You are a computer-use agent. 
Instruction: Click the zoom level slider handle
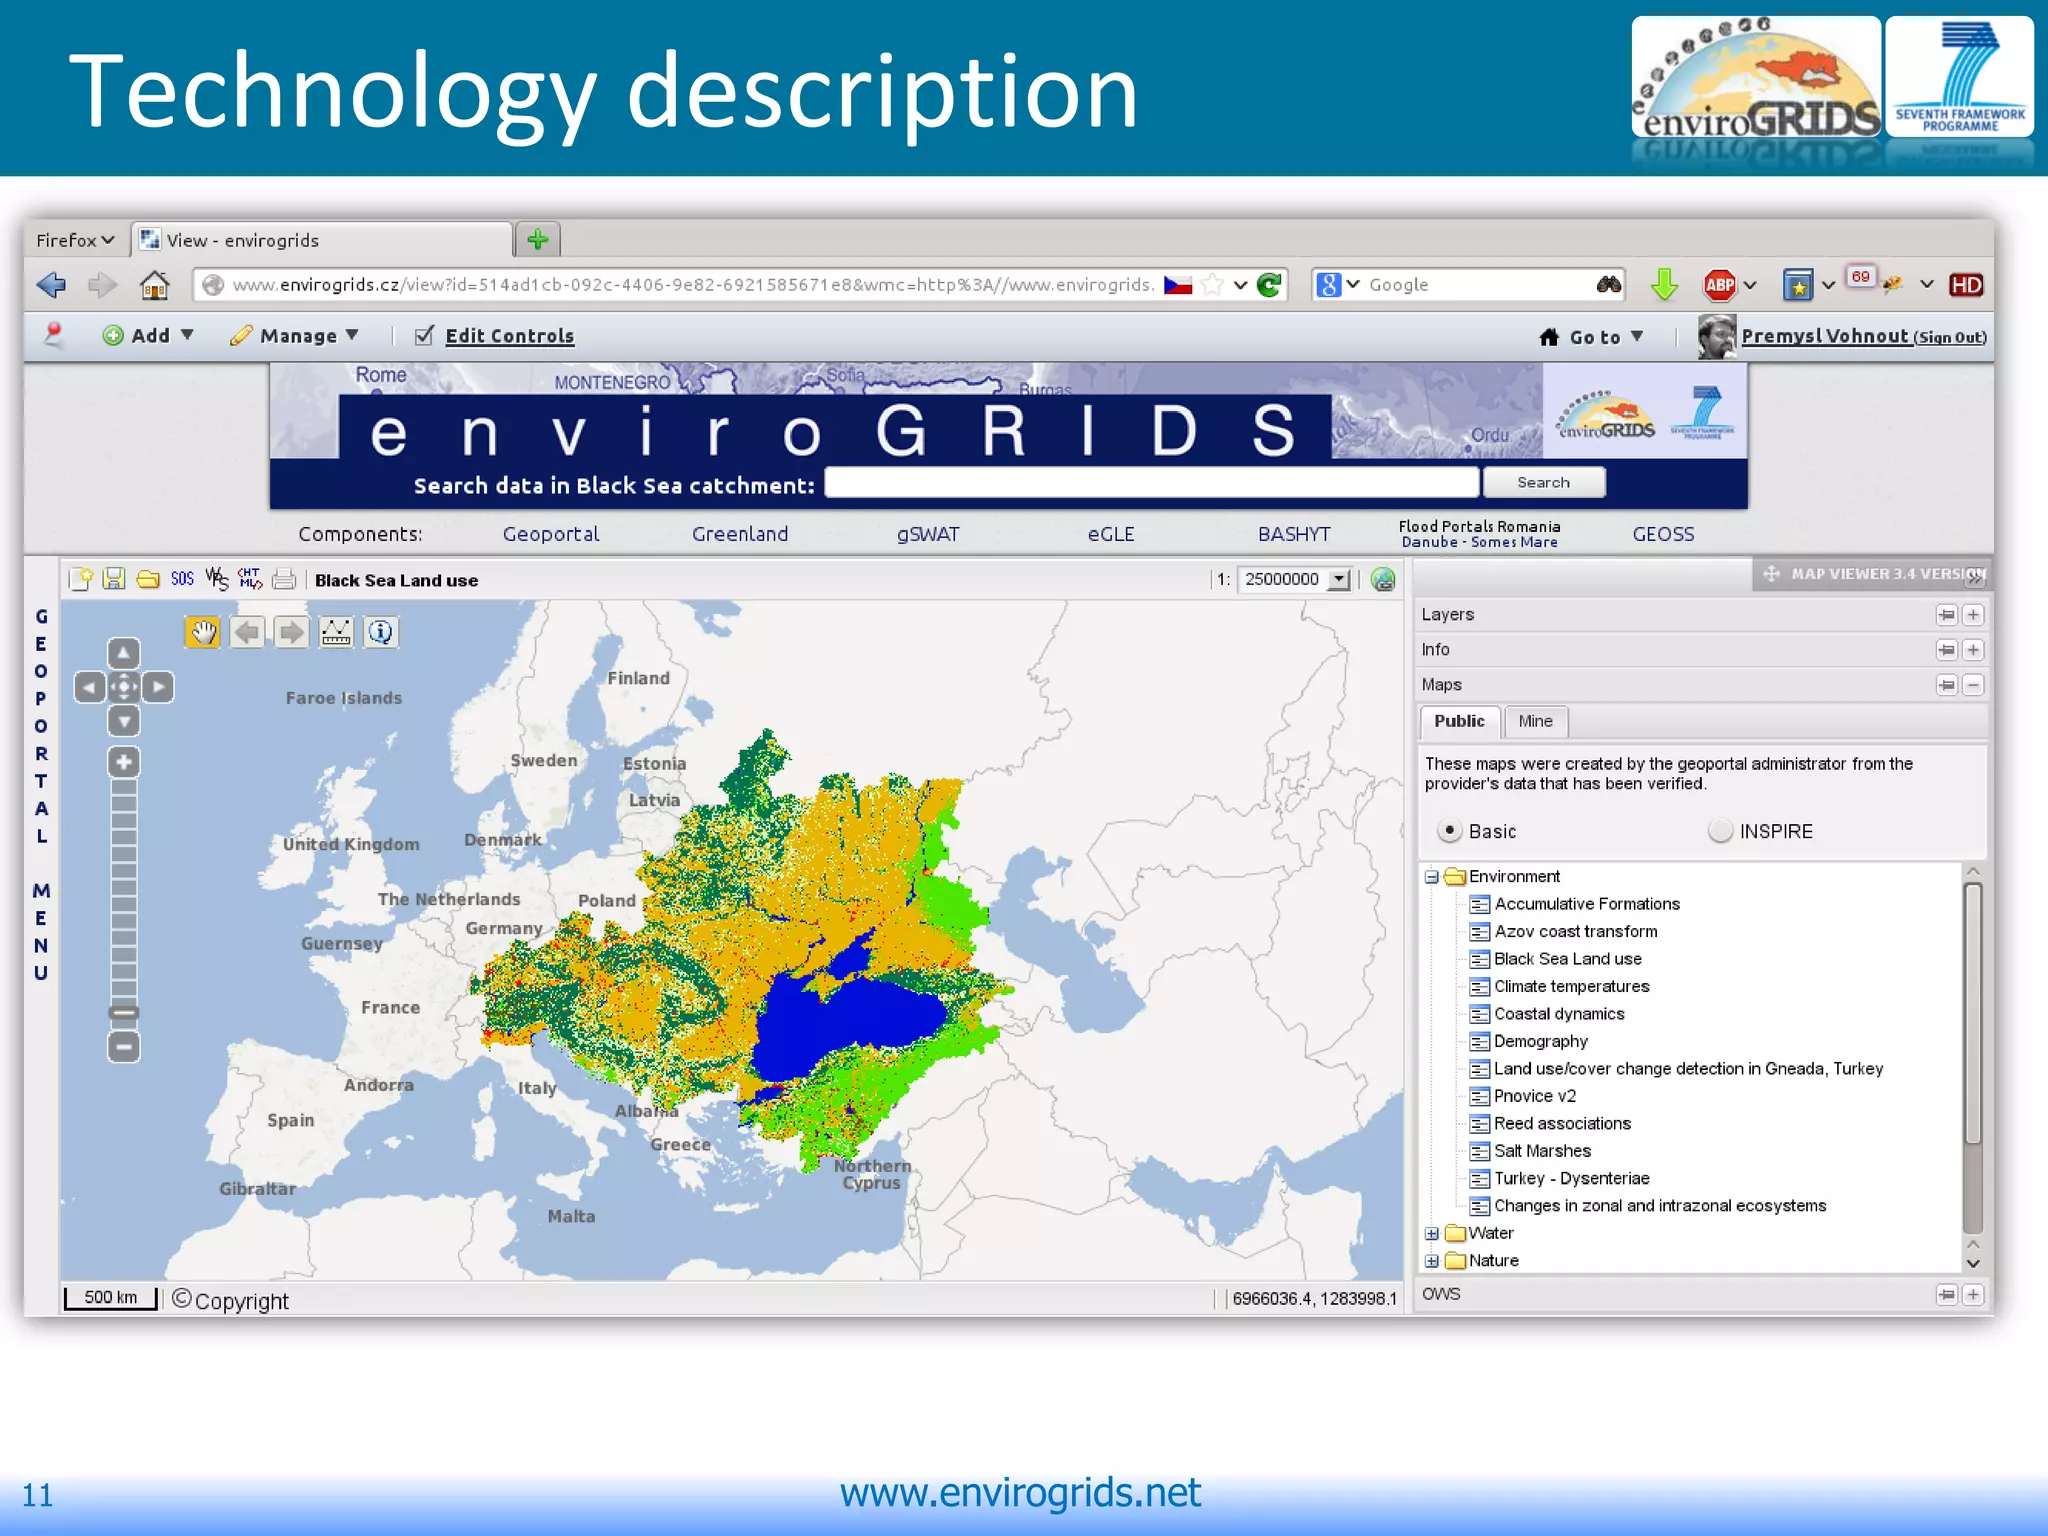pos(123,1013)
